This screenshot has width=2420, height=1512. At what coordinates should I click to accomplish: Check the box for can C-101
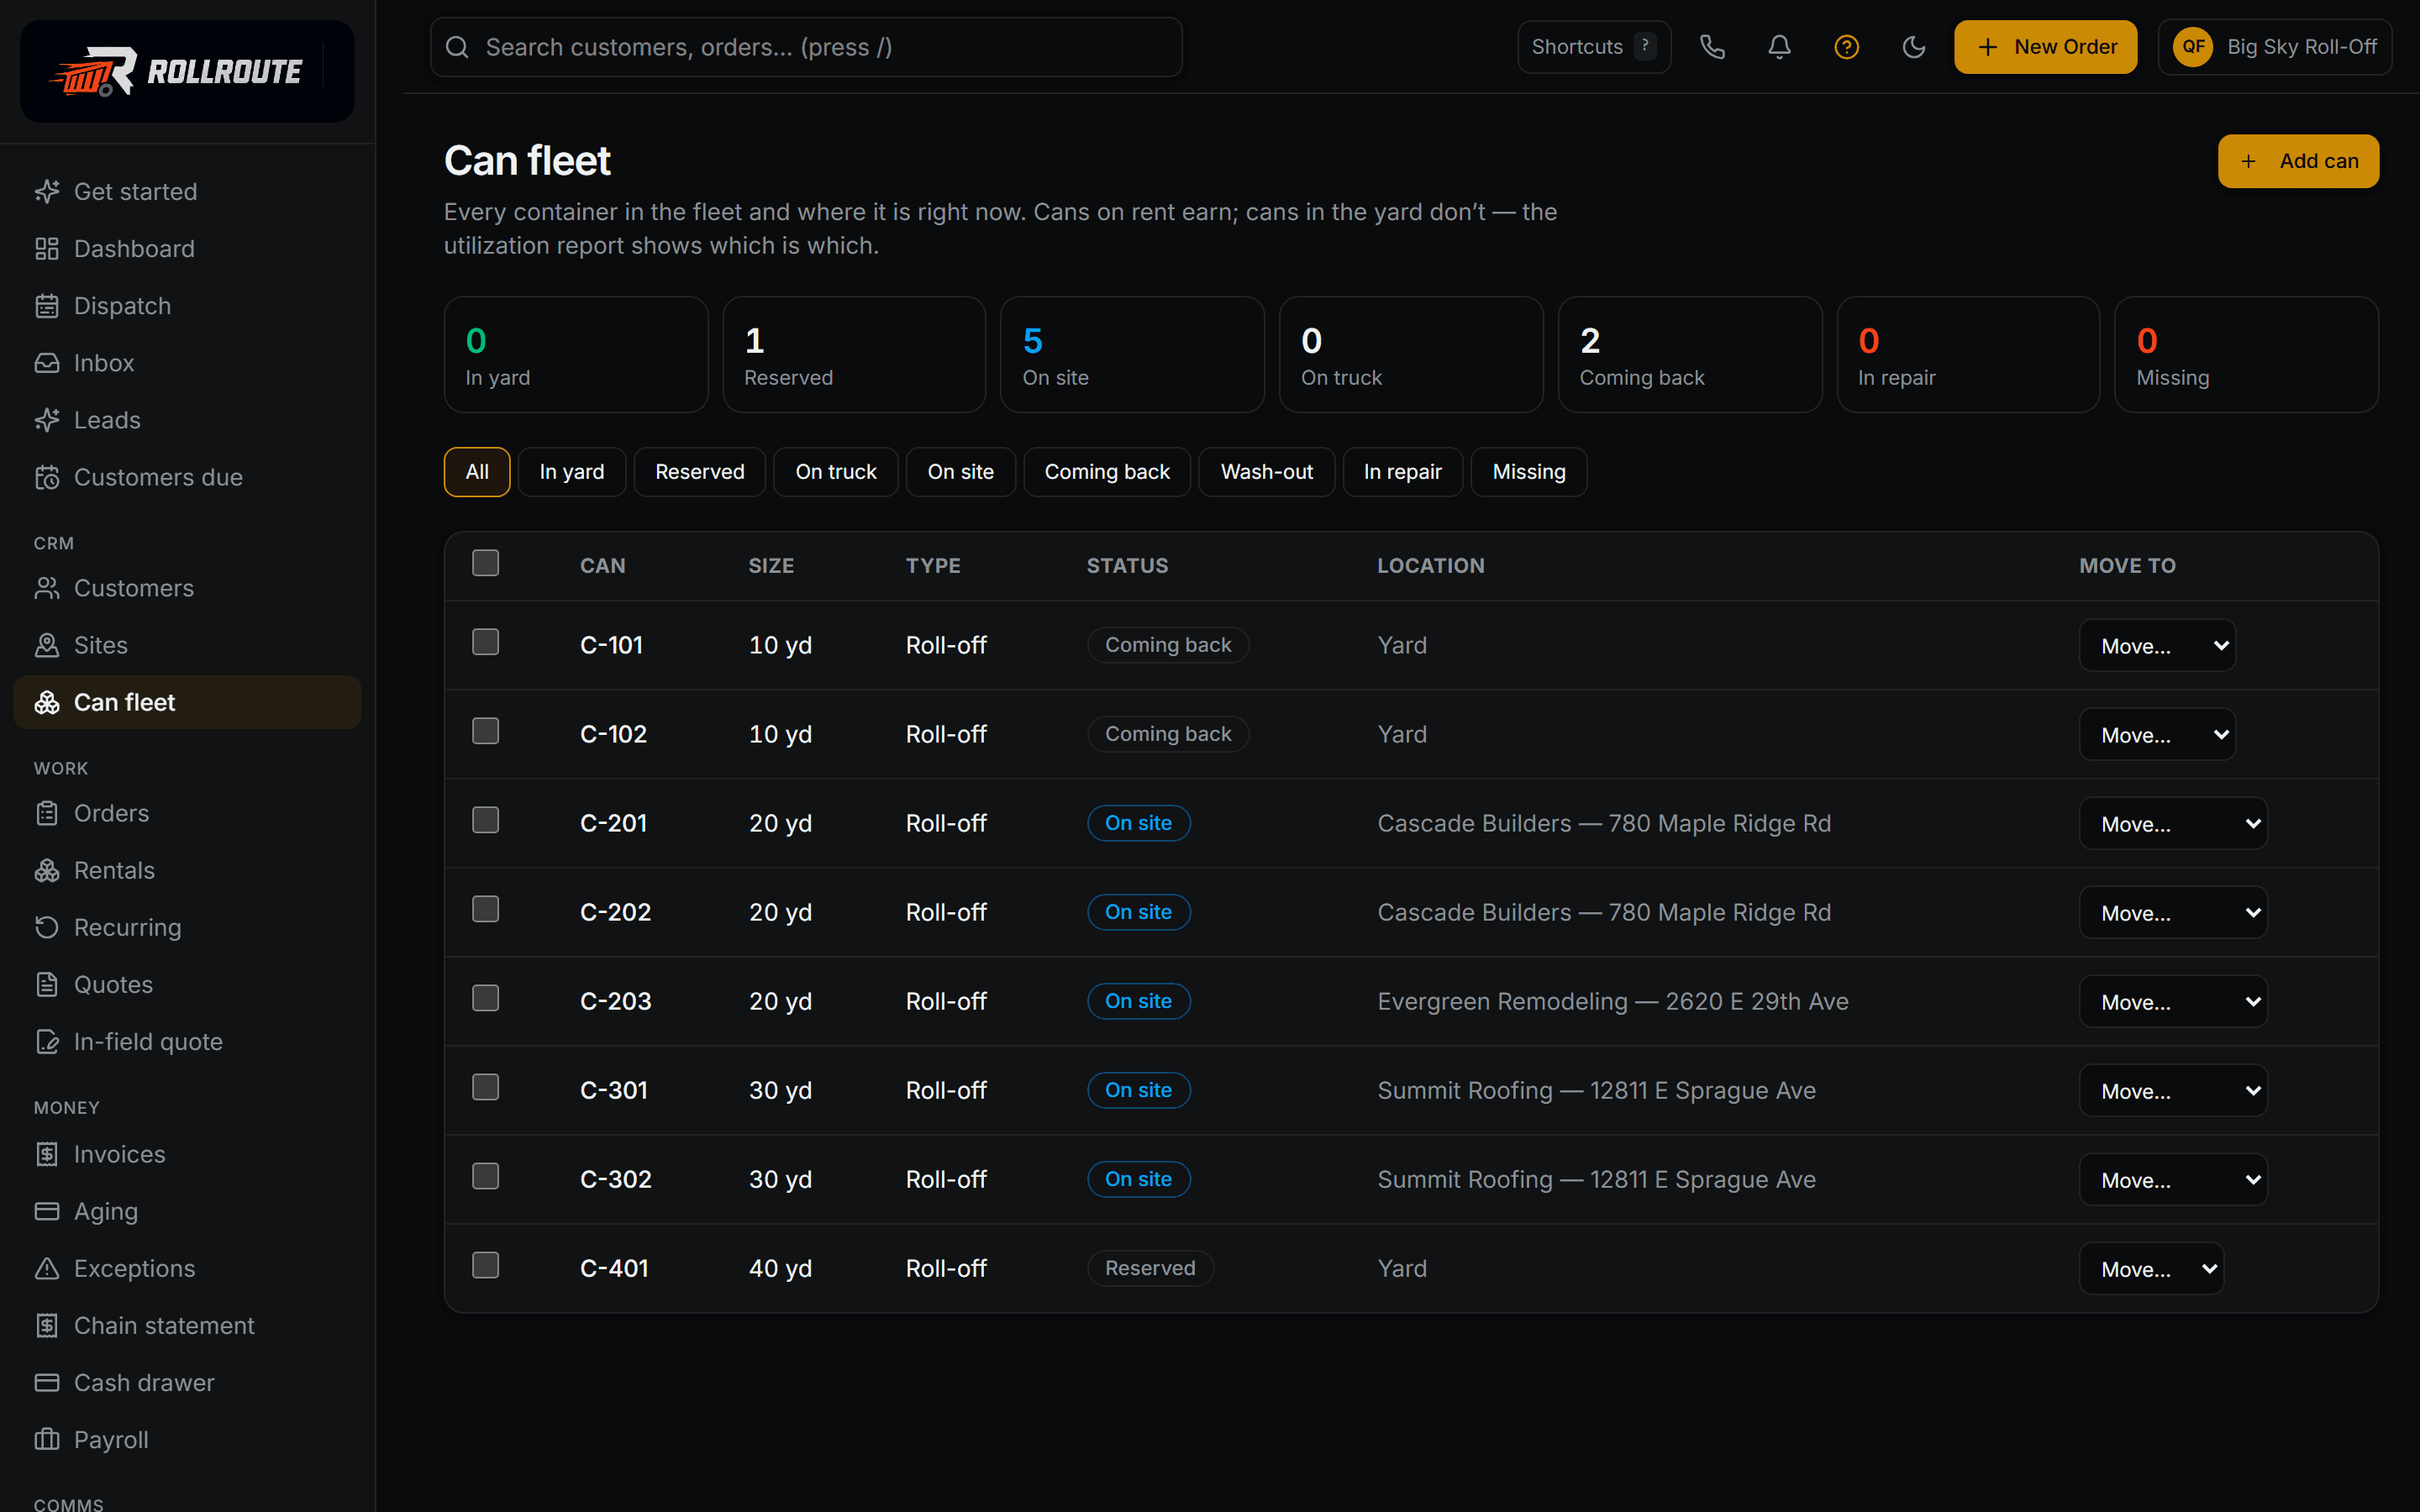click(485, 642)
